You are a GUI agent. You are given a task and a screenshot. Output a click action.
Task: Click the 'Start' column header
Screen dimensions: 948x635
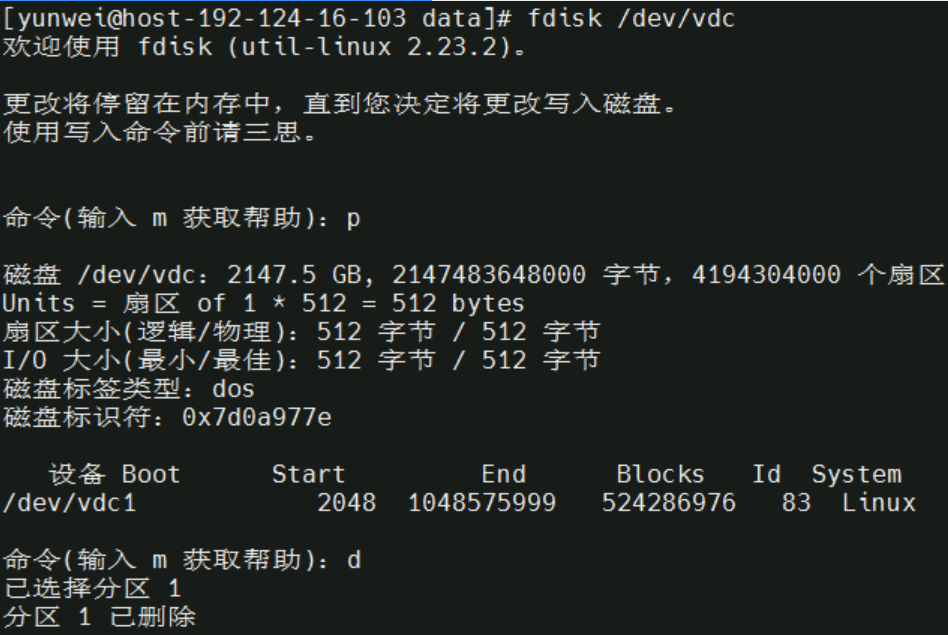(x=308, y=474)
